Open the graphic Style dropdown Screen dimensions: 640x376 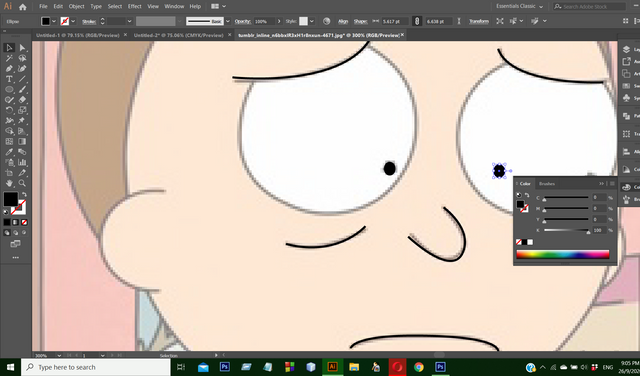pos(312,21)
